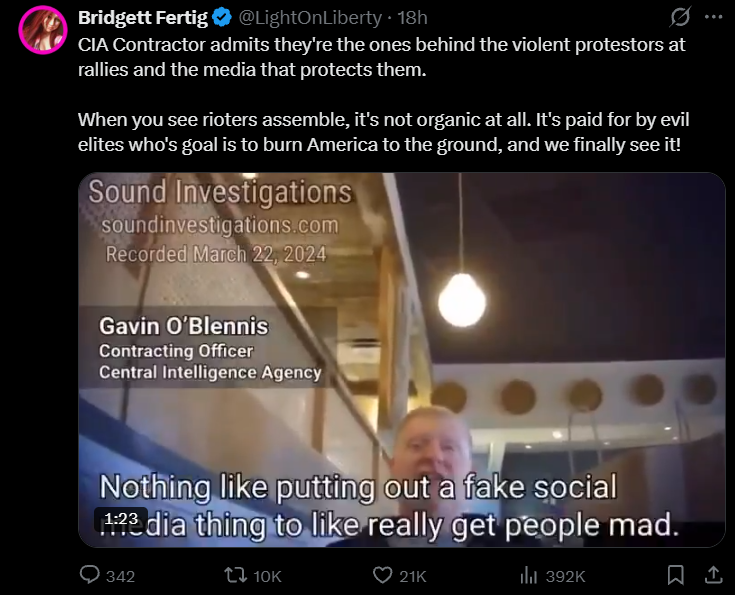The width and height of the screenshot is (735, 595).
Task: Like the post with the heart icon
Action: point(382,575)
